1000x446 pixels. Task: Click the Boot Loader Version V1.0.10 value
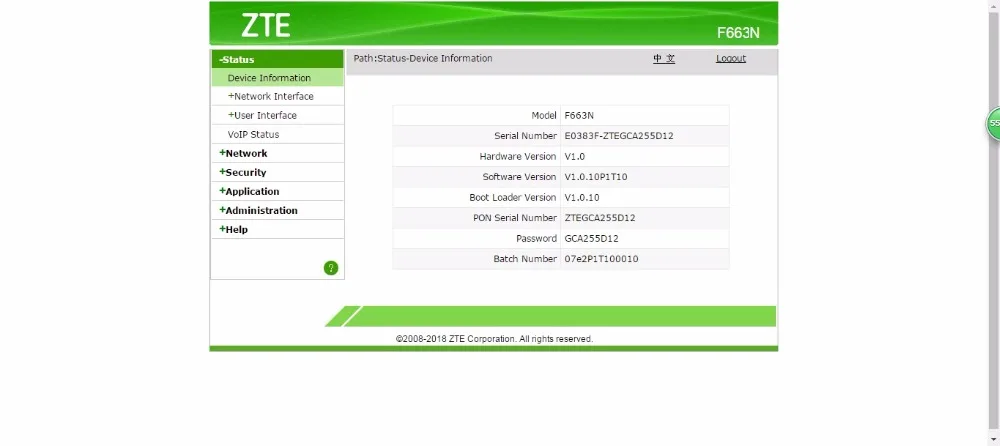582,198
